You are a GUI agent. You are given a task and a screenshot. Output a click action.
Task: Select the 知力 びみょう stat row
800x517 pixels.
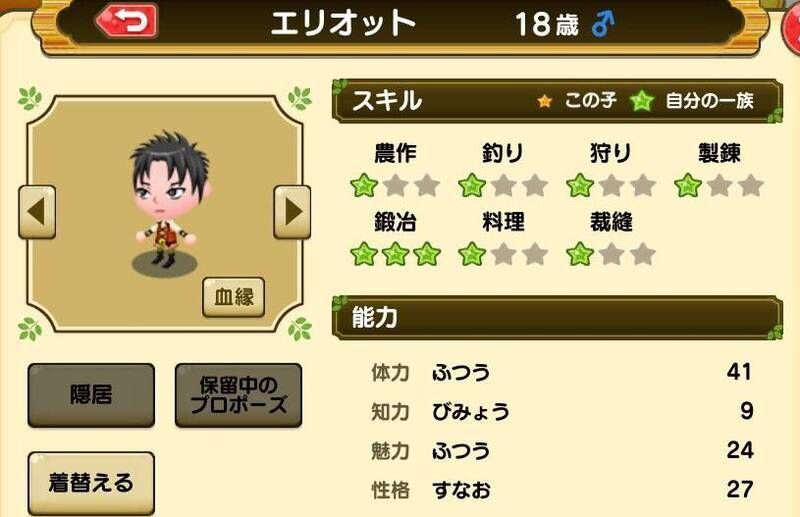[x=561, y=411]
